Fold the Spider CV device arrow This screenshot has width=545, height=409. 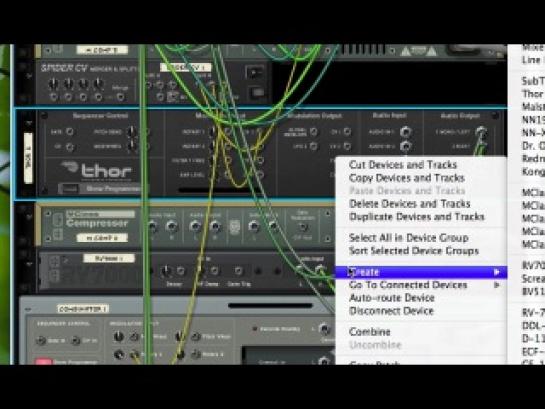tap(29, 75)
